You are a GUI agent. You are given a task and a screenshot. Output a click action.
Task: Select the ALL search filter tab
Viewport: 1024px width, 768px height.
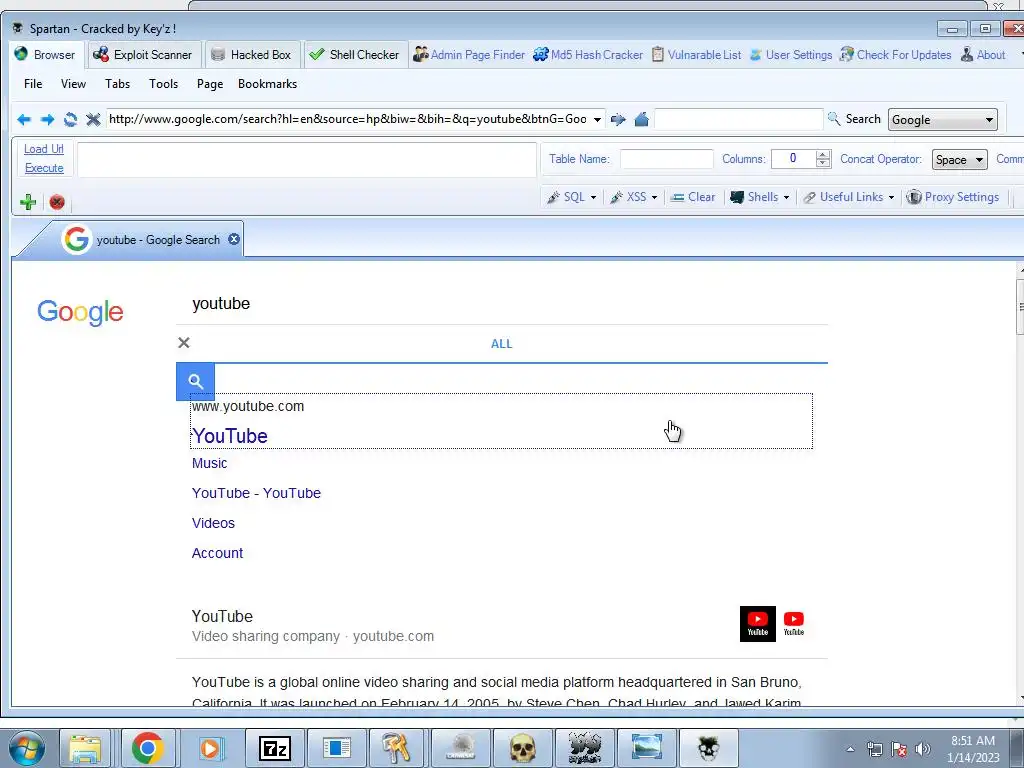coord(502,344)
